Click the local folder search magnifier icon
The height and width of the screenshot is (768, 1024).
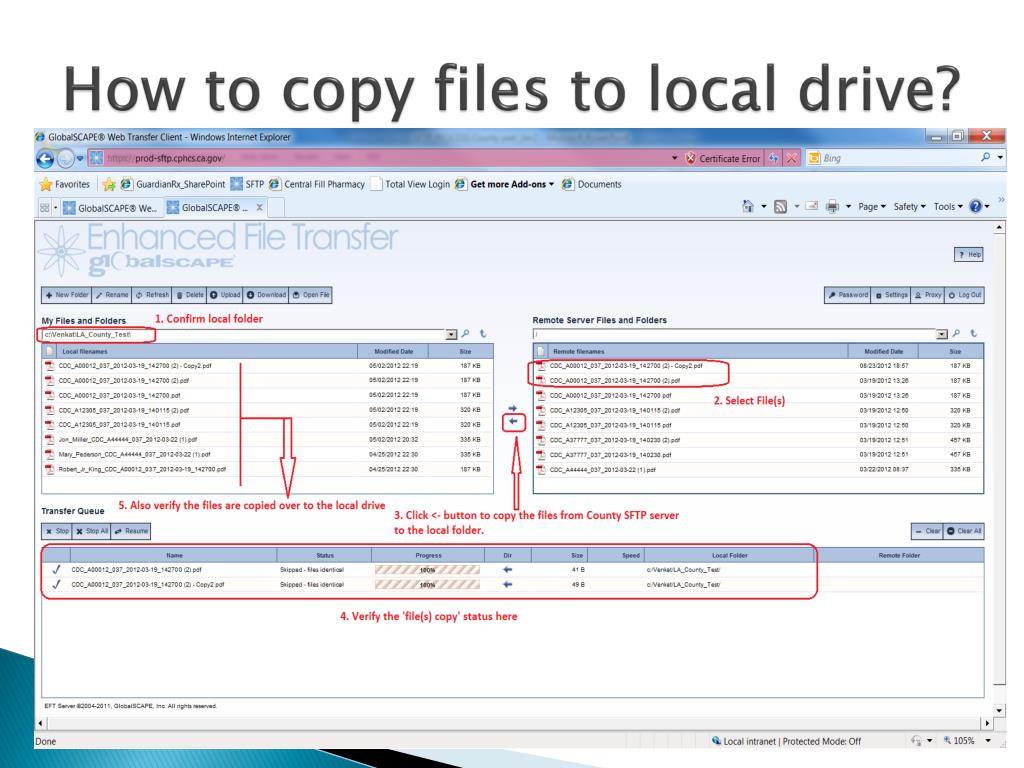[x=465, y=334]
